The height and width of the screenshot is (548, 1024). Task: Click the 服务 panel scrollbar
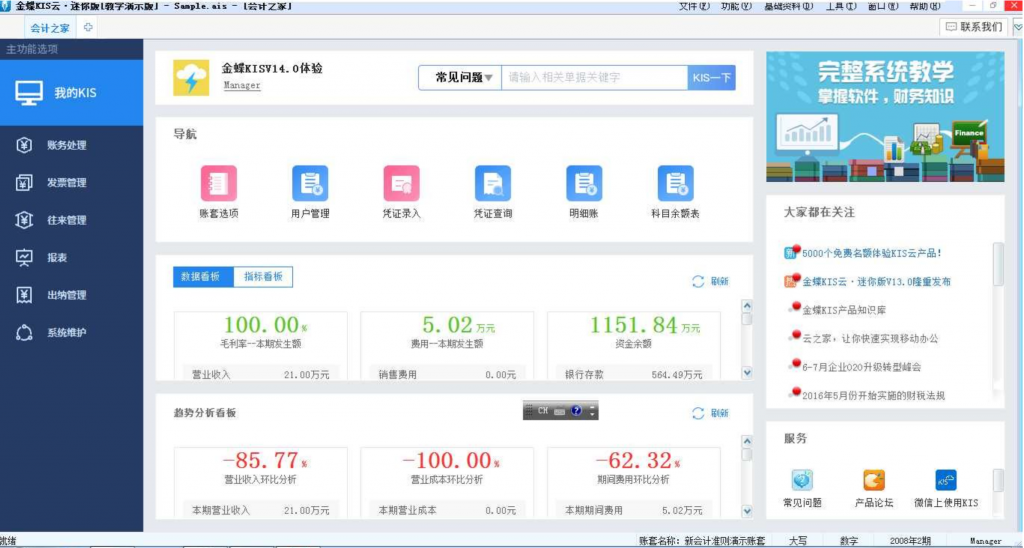tap(998, 481)
